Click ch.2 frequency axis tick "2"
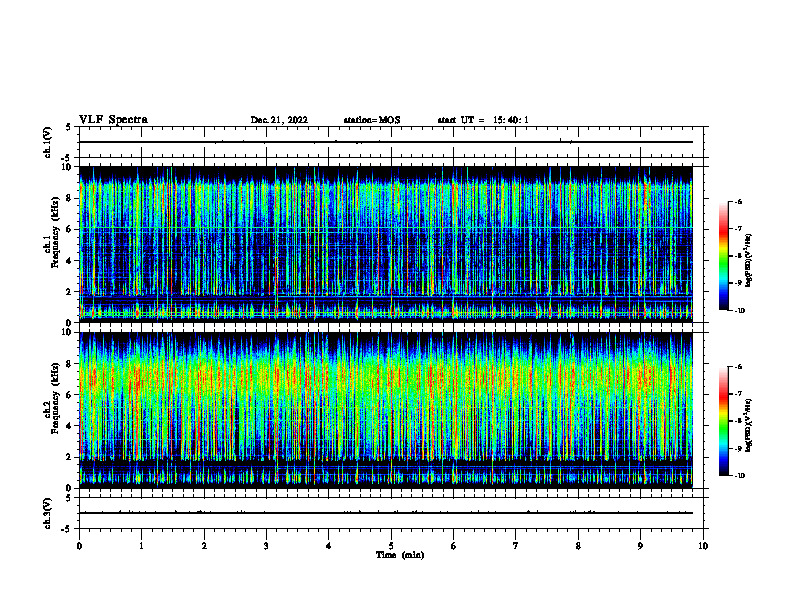792x612 pixels. coord(69,457)
